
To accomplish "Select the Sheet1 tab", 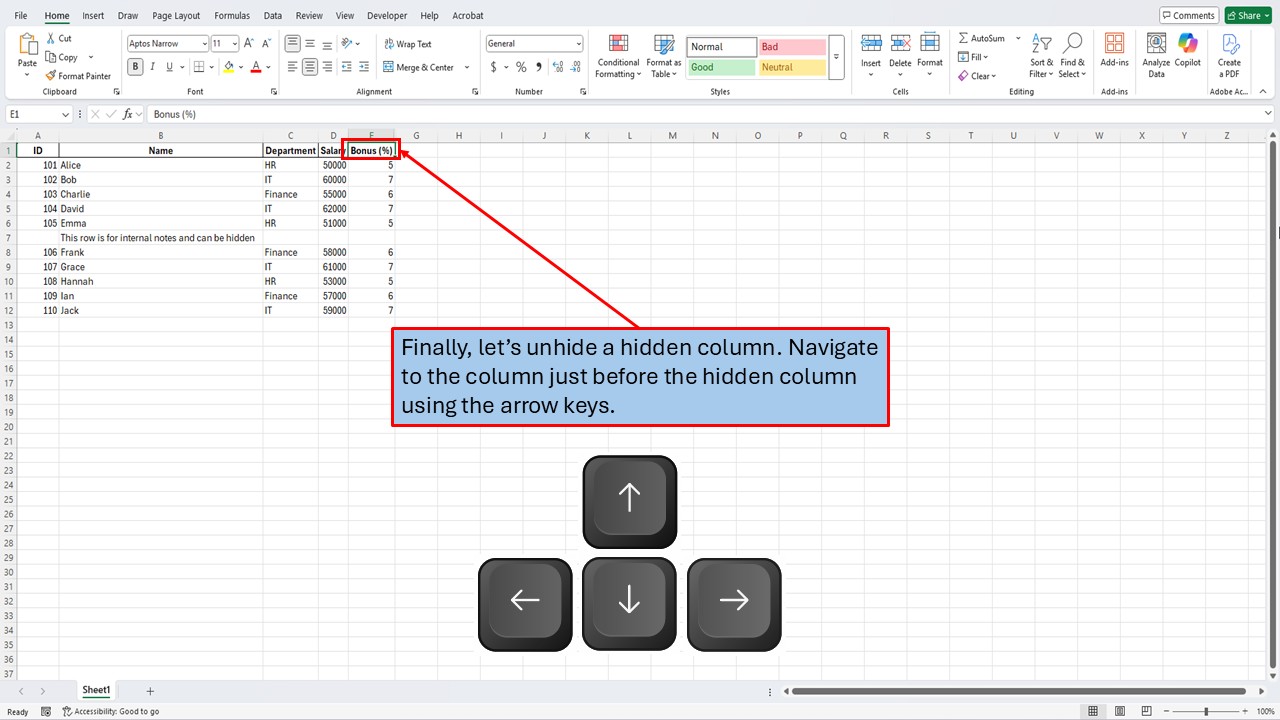I will (x=96, y=689).
